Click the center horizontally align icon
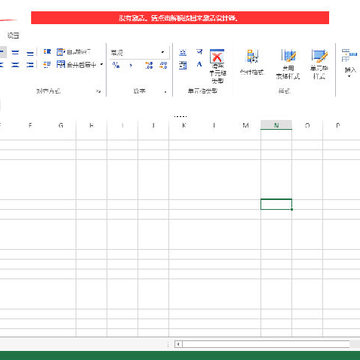This screenshot has width=360, height=360. click(15, 65)
